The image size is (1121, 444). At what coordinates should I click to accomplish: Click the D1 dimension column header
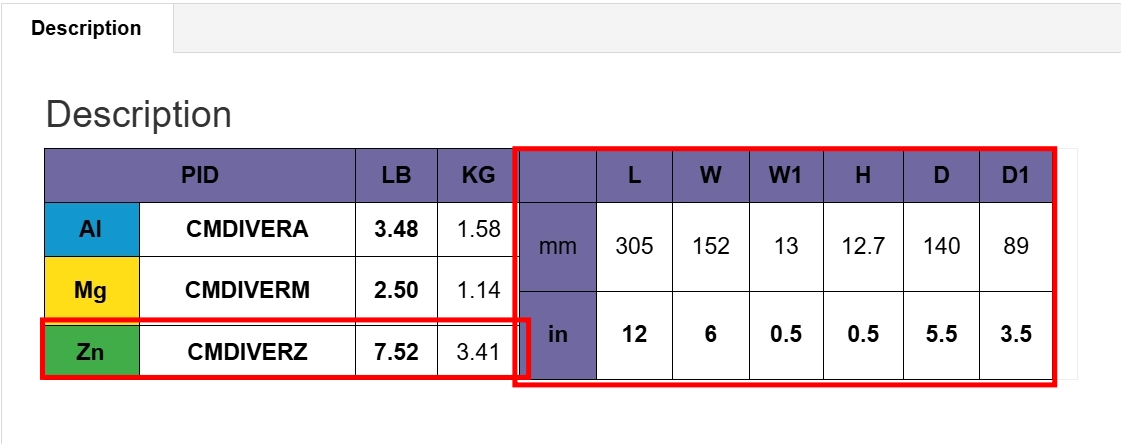pyautogui.click(x=1016, y=176)
